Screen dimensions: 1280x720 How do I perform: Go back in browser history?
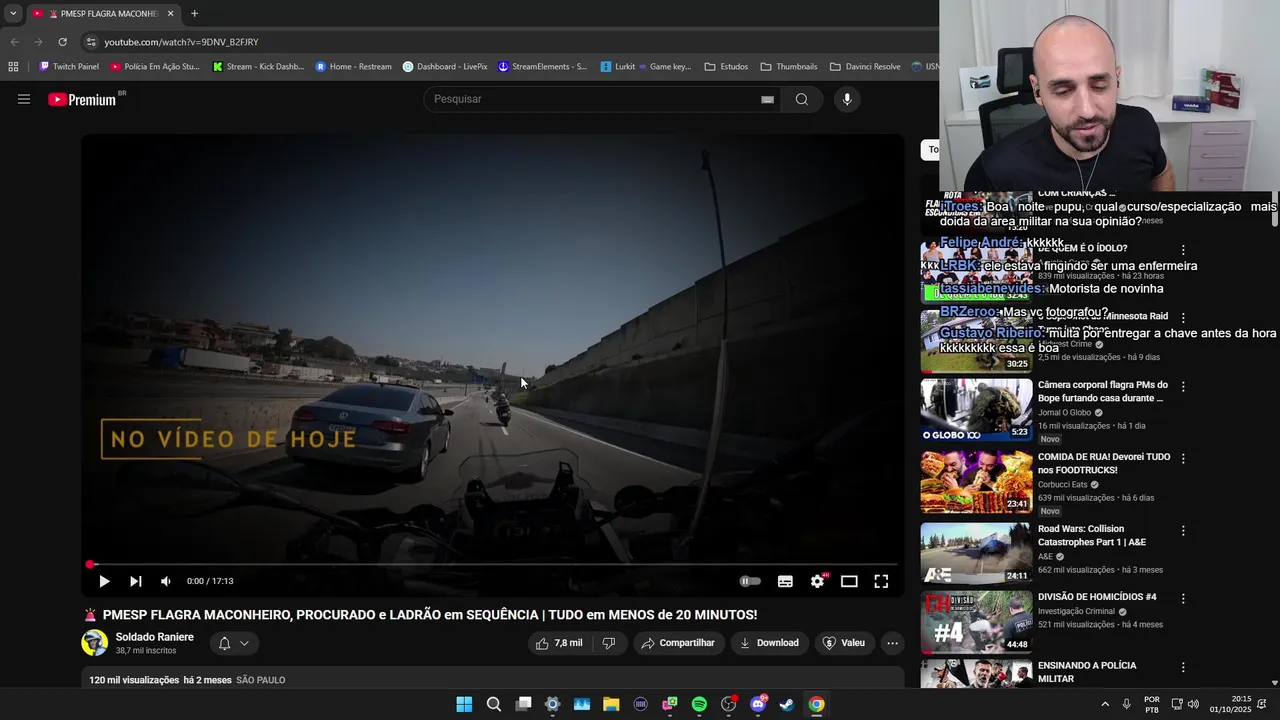click(x=14, y=42)
